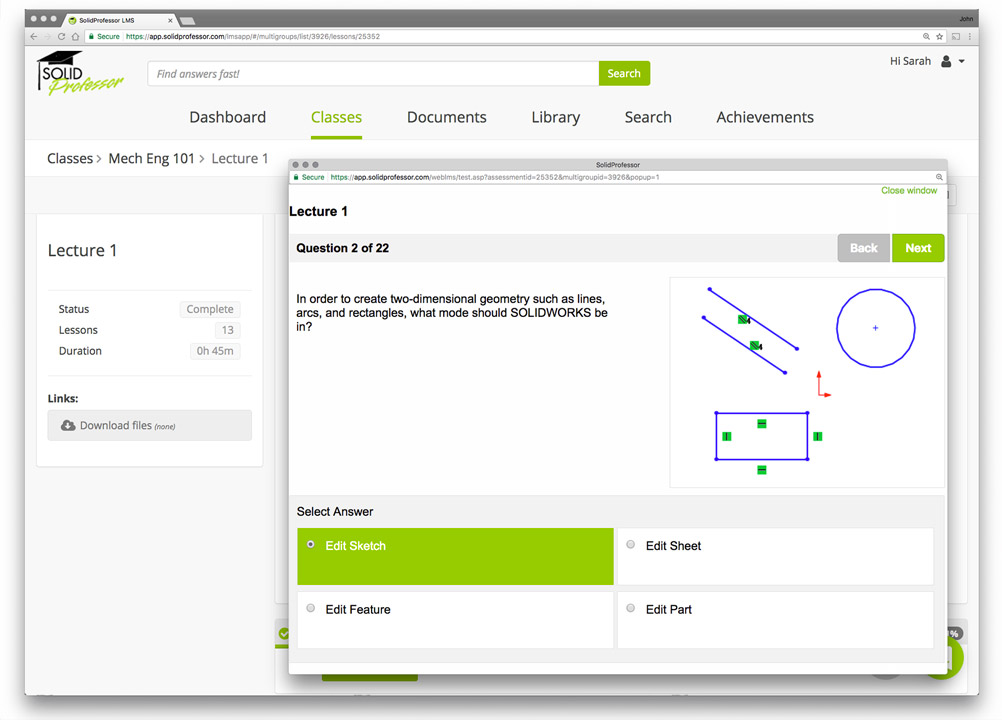Viewport: 1002px width, 720px height.
Task: Click the browser home icon
Action: [76, 37]
